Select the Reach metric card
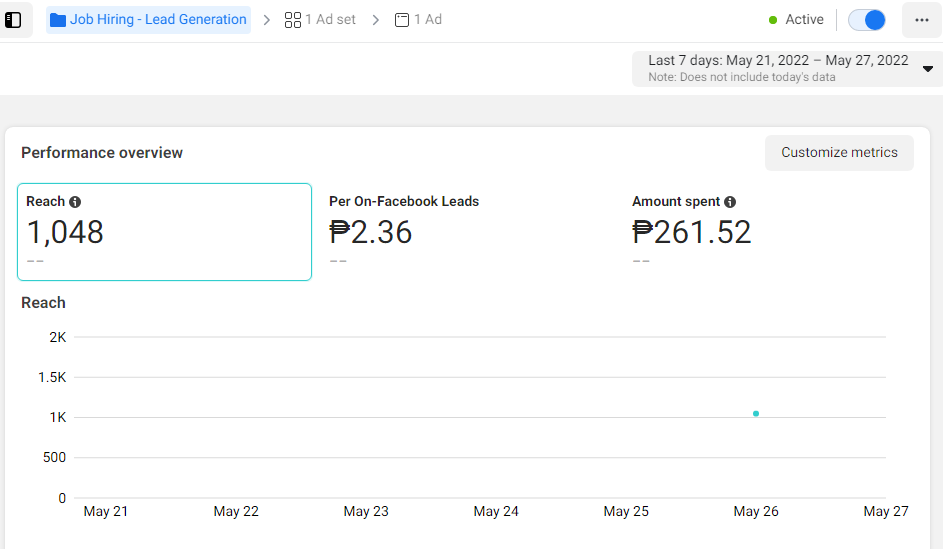The height and width of the screenshot is (549, 943). pos(164,231)
